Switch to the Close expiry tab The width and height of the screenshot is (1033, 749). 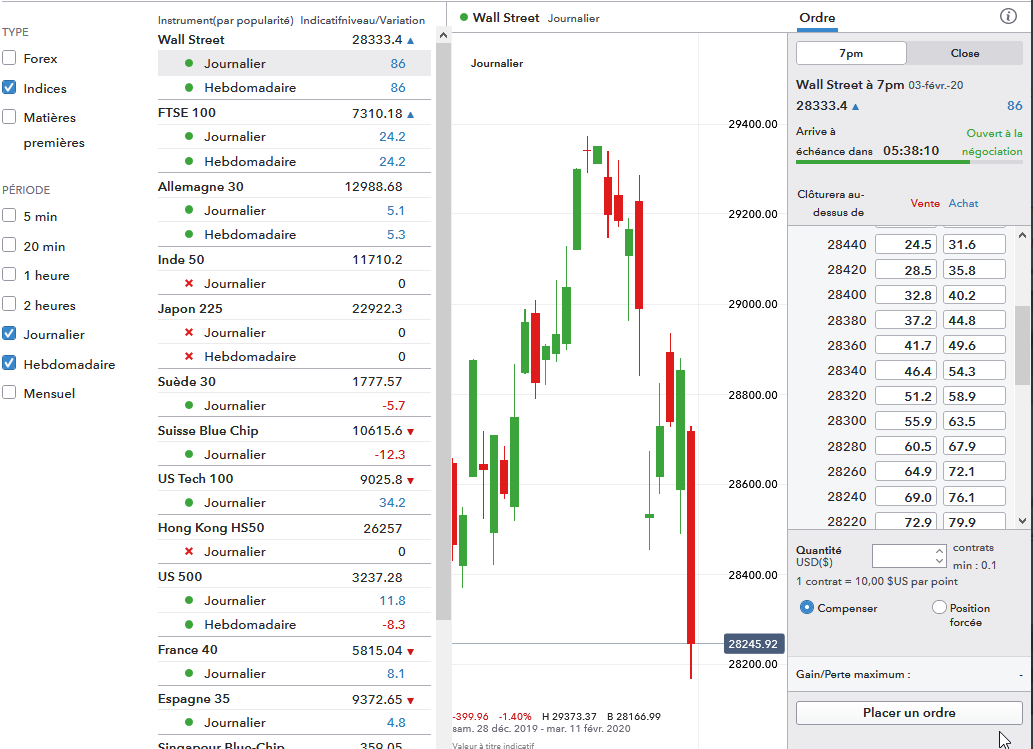[x=964, y=53]
